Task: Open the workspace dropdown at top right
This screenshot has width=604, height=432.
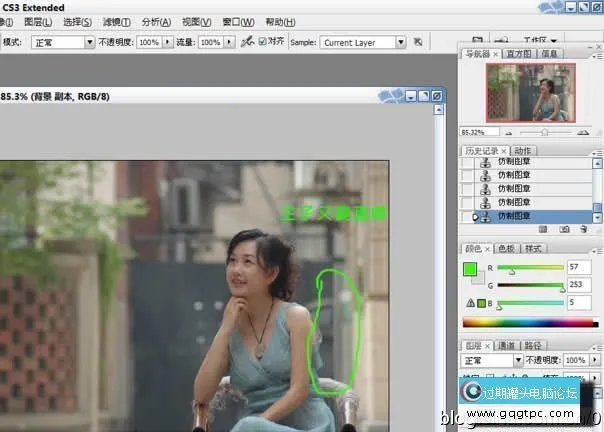Action: point(540,40)
